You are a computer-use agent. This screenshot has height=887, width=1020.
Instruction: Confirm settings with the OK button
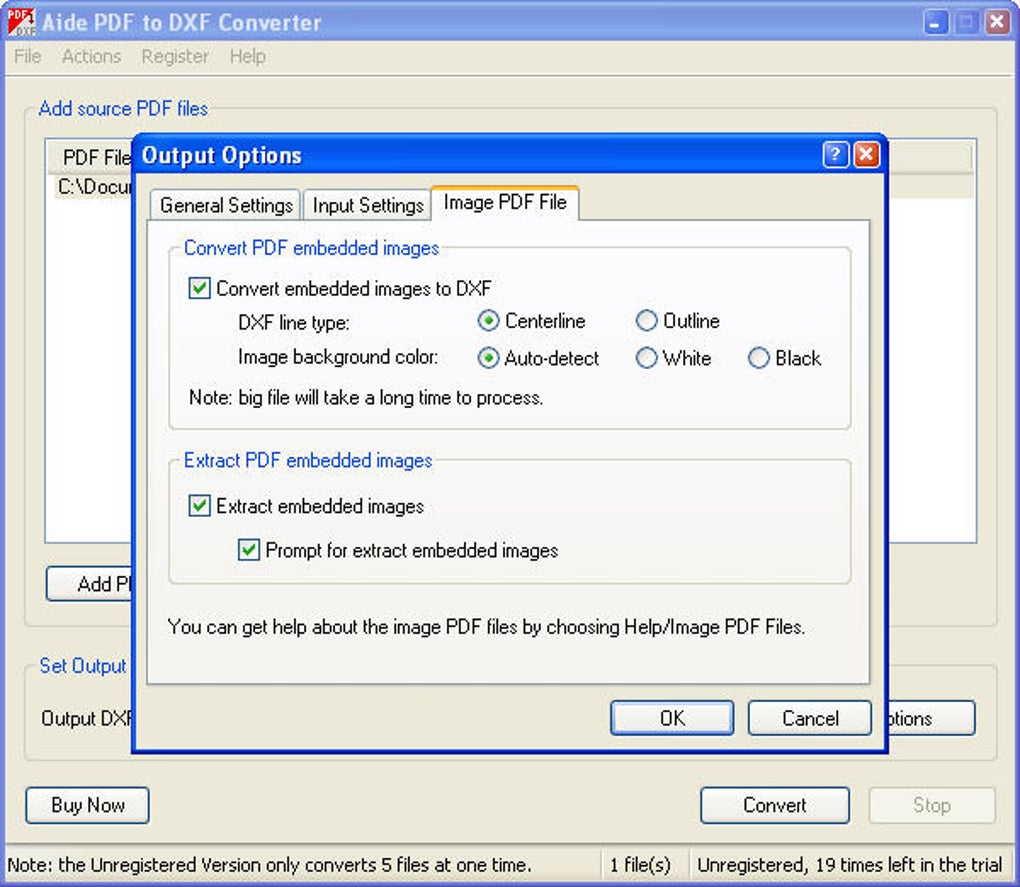click(671, 717)
